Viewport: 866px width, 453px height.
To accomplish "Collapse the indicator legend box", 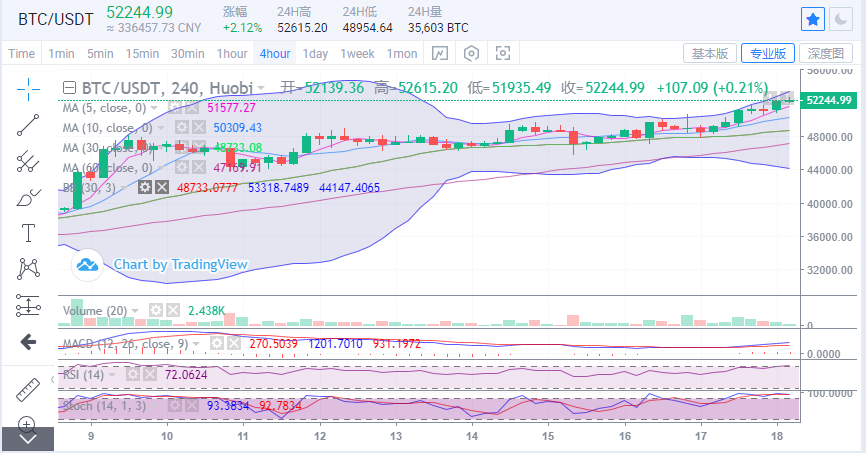I will click(69, 88).
